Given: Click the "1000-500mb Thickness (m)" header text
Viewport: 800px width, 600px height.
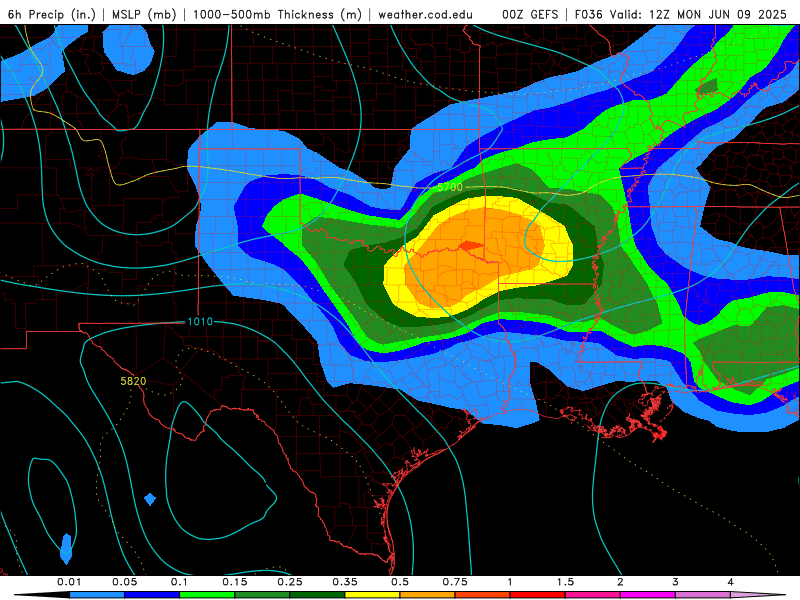Looking at the screenshot, I should [277, 14].
